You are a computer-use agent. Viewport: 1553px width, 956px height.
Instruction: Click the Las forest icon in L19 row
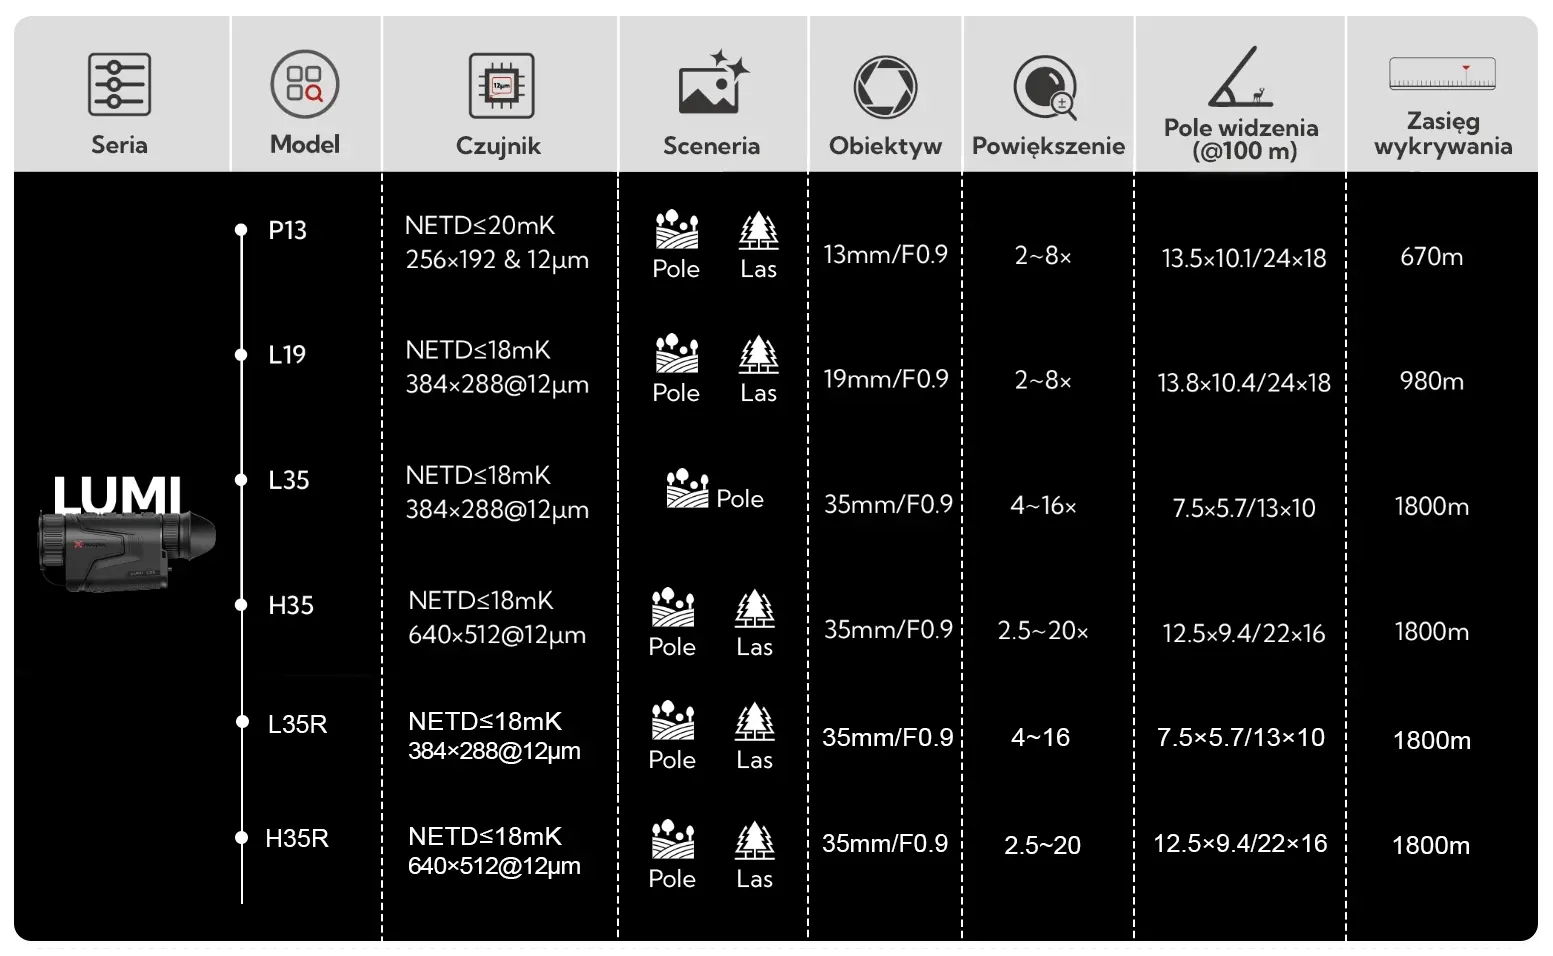coord(758,354)
